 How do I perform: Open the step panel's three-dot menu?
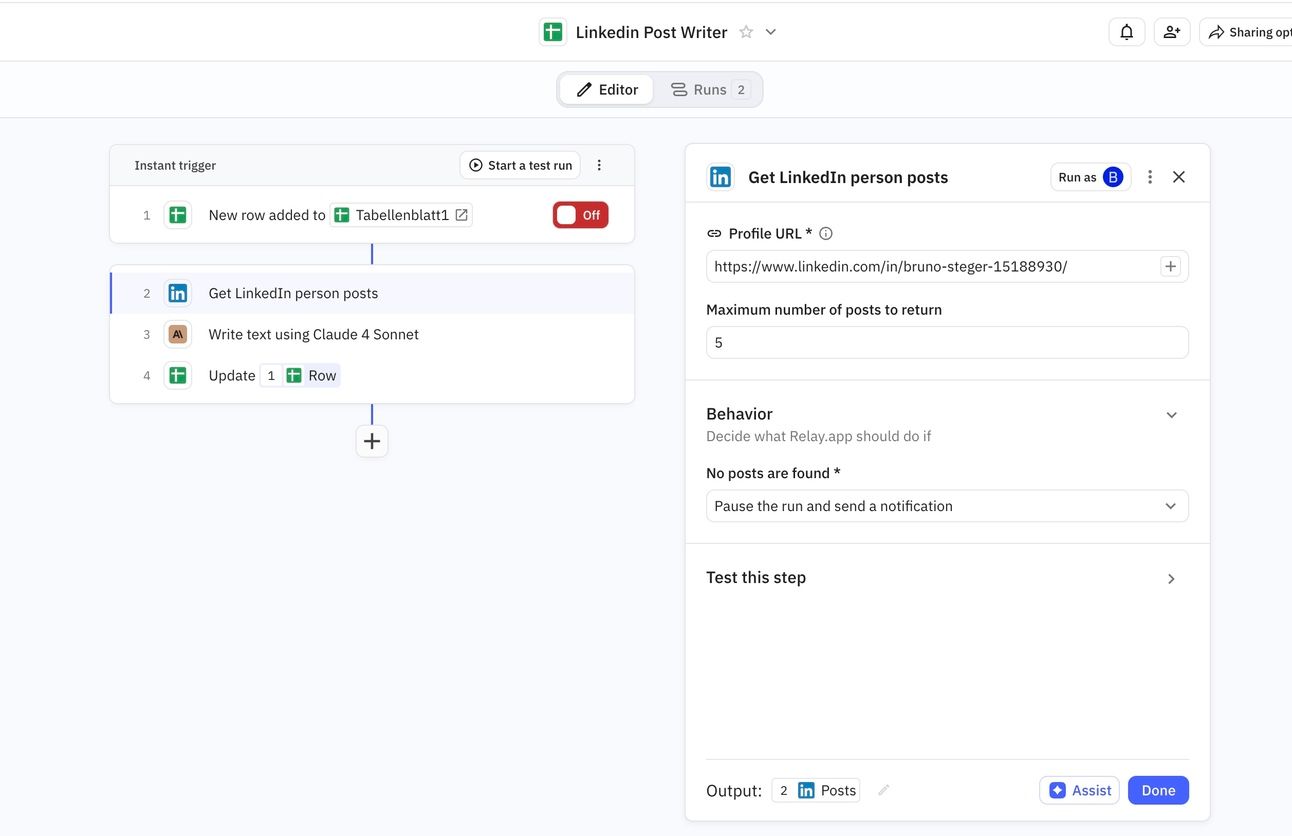(1150, 177)
